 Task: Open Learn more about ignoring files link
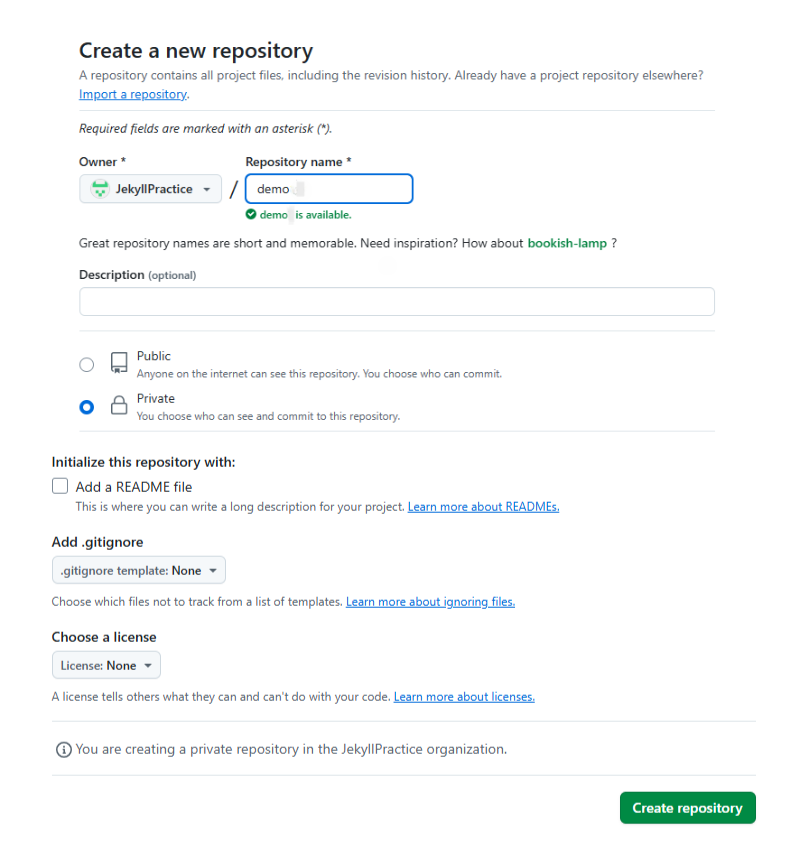(x=430, y=602)
